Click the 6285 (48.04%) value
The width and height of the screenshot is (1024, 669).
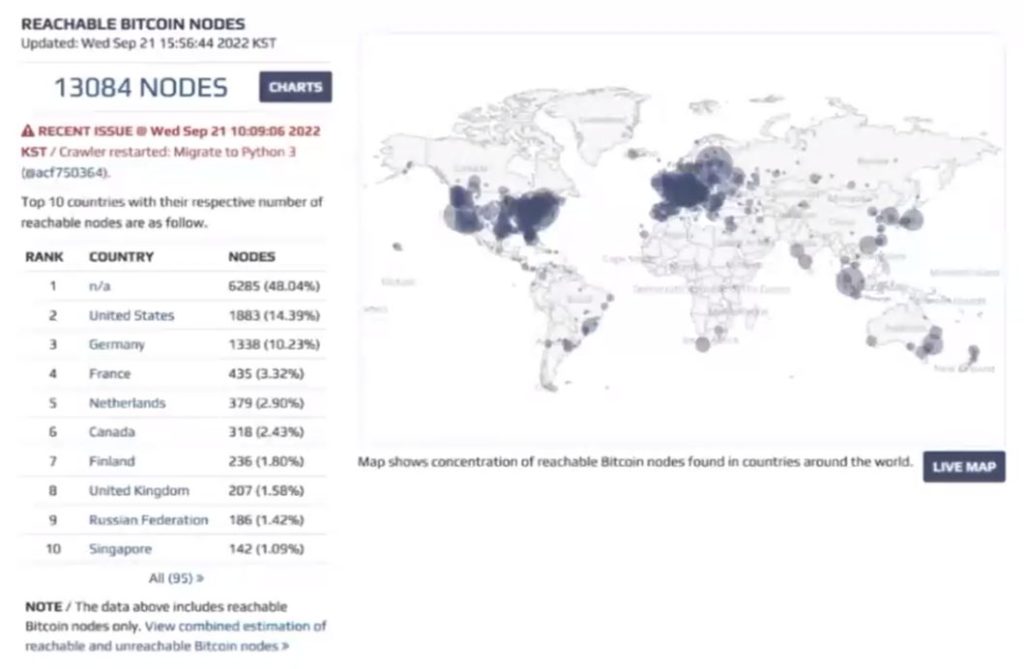(274, 286)
